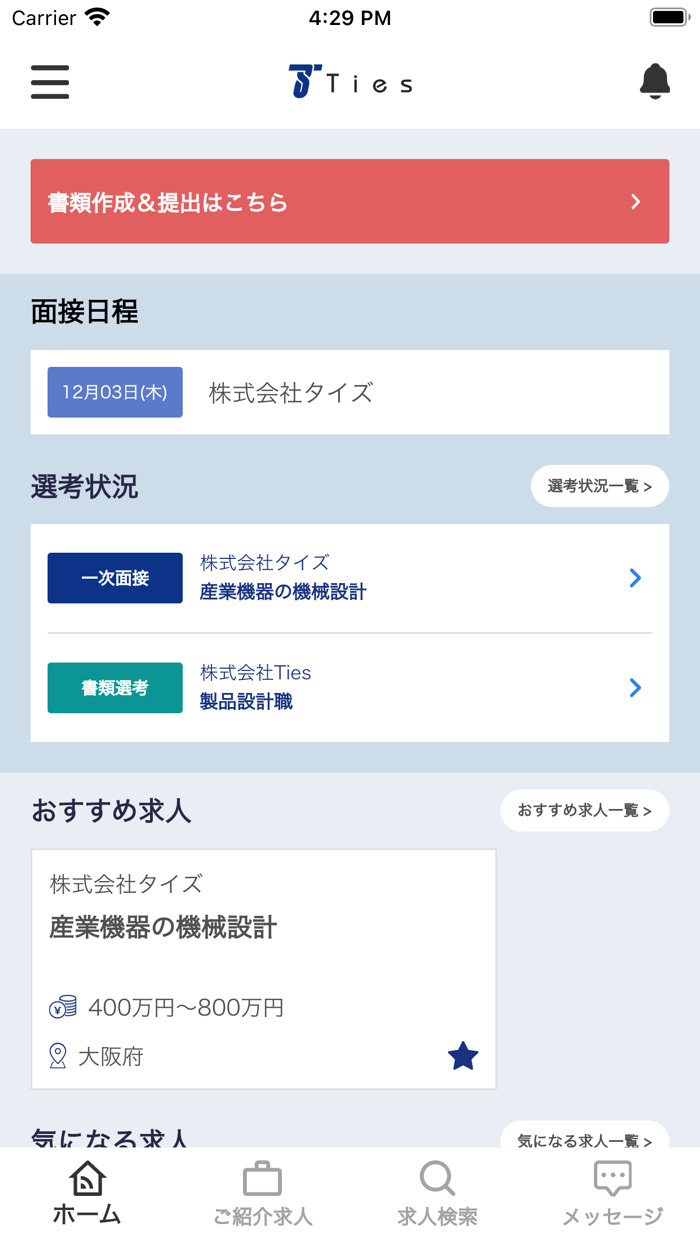Tap the magnifier icon above 求人検索
The height and width of the screenshot is (1244, 700).
coord(437,1177)
